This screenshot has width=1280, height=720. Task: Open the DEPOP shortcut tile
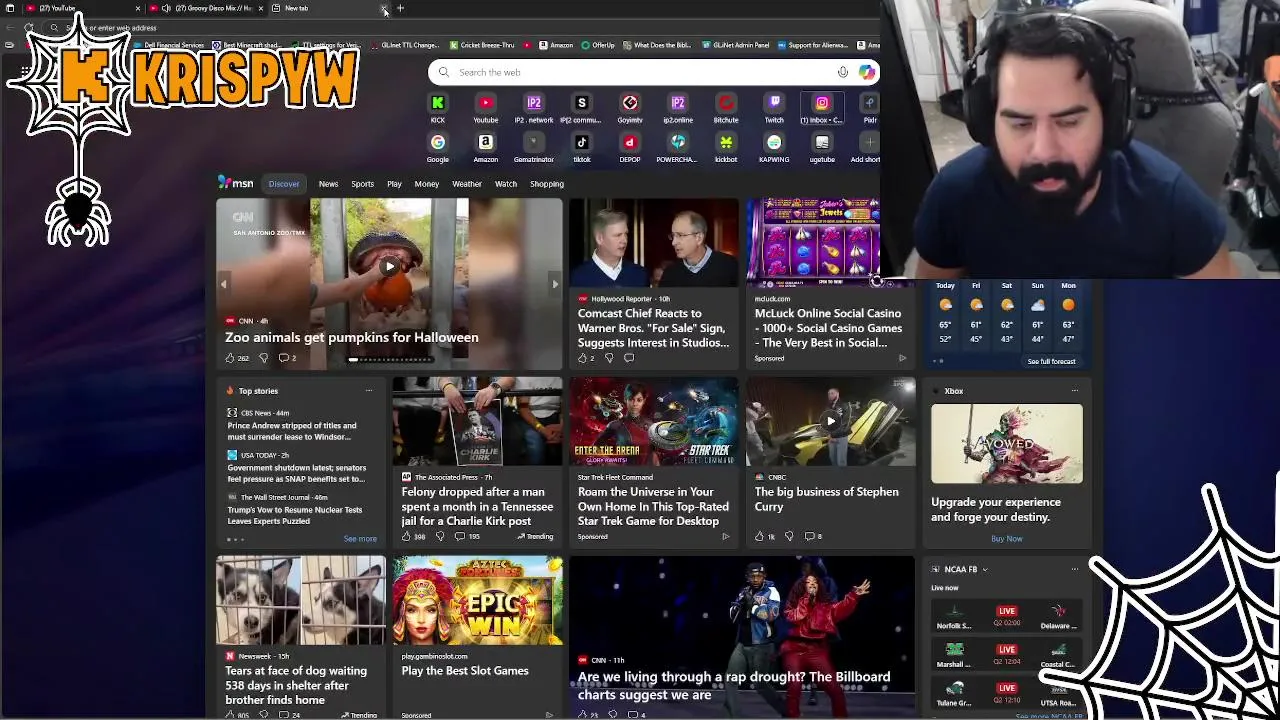coord(630,148)
